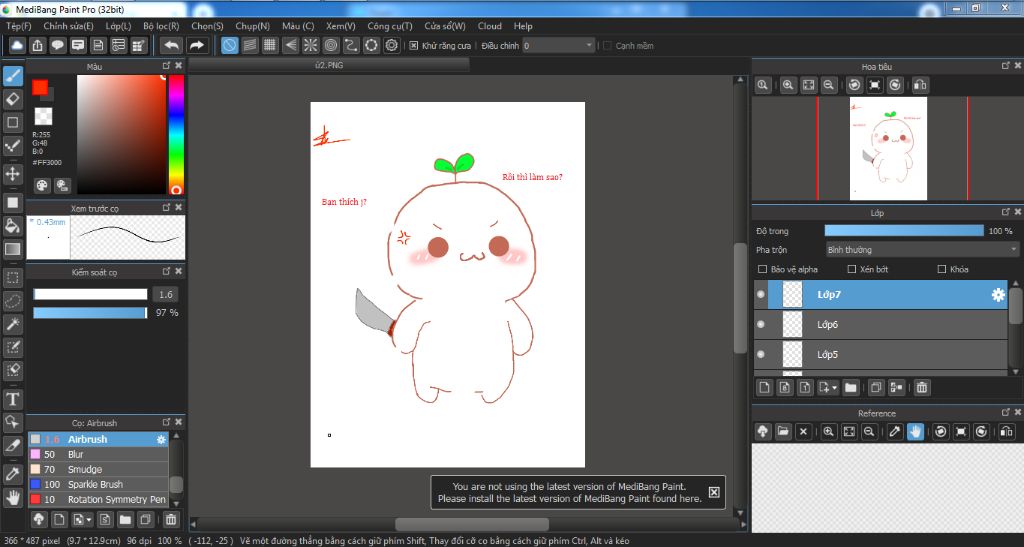Click the red foreground color swatch
This screenshot has height=547, width=1024.
pyautogui.click(x=40, y=87)
